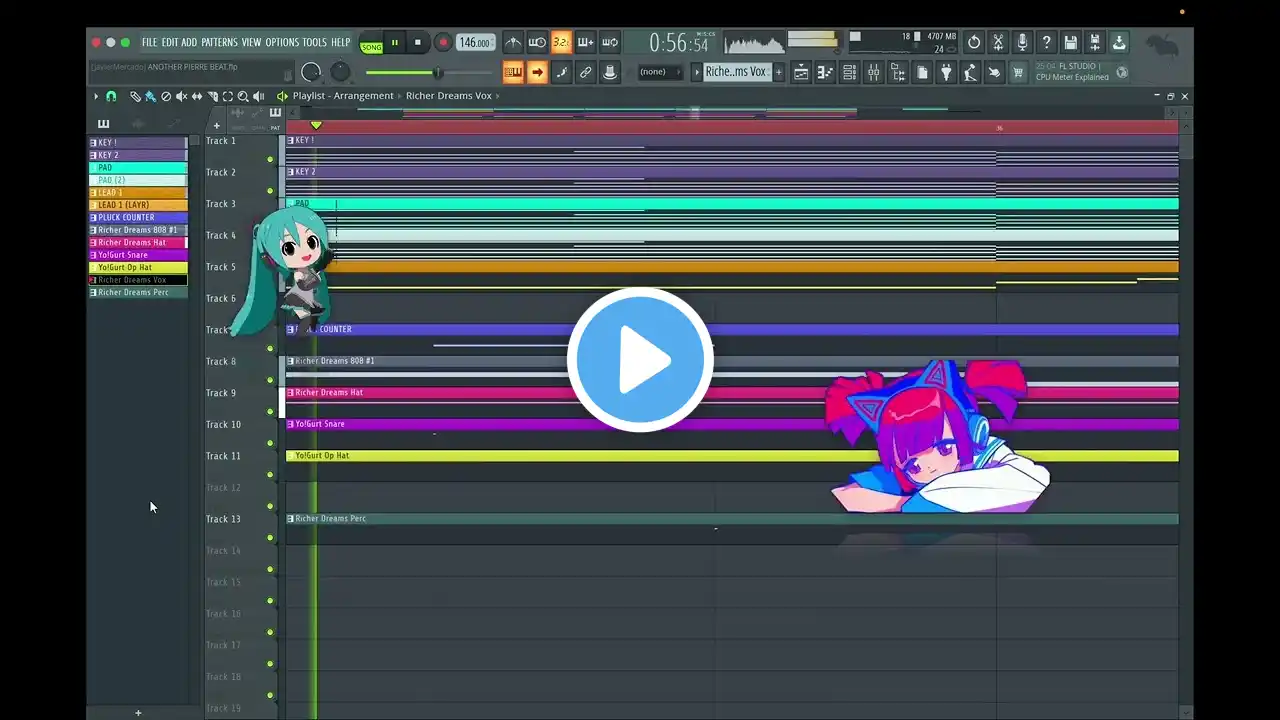Toggle the link/multilink to controllers icon

point(585,72)
